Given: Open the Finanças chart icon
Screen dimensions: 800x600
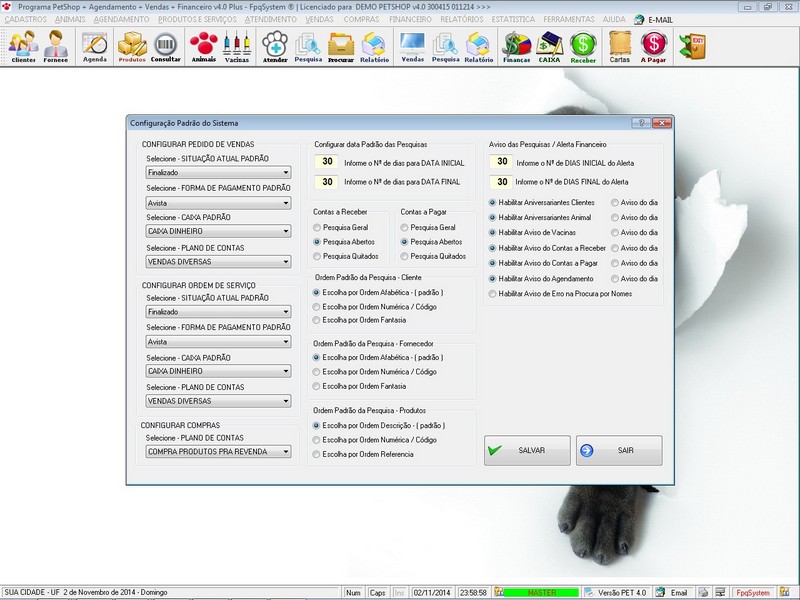Looking at the screenshot, I should coord(516,46).
